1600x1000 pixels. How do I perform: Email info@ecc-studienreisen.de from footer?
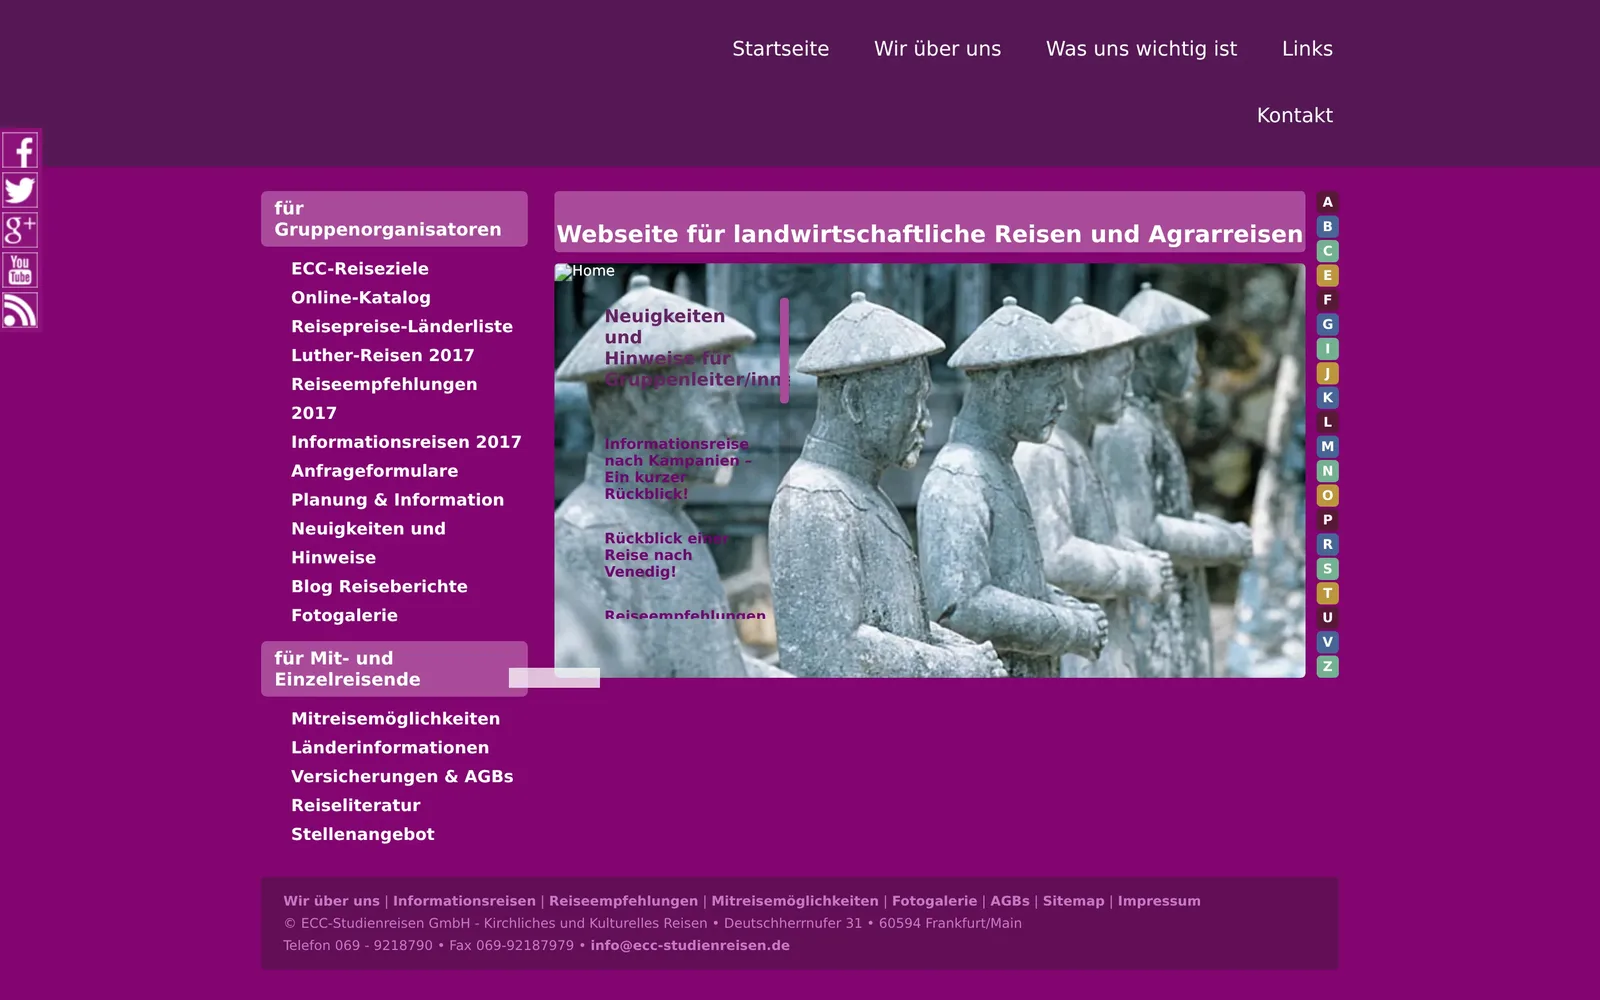point(690,946)
